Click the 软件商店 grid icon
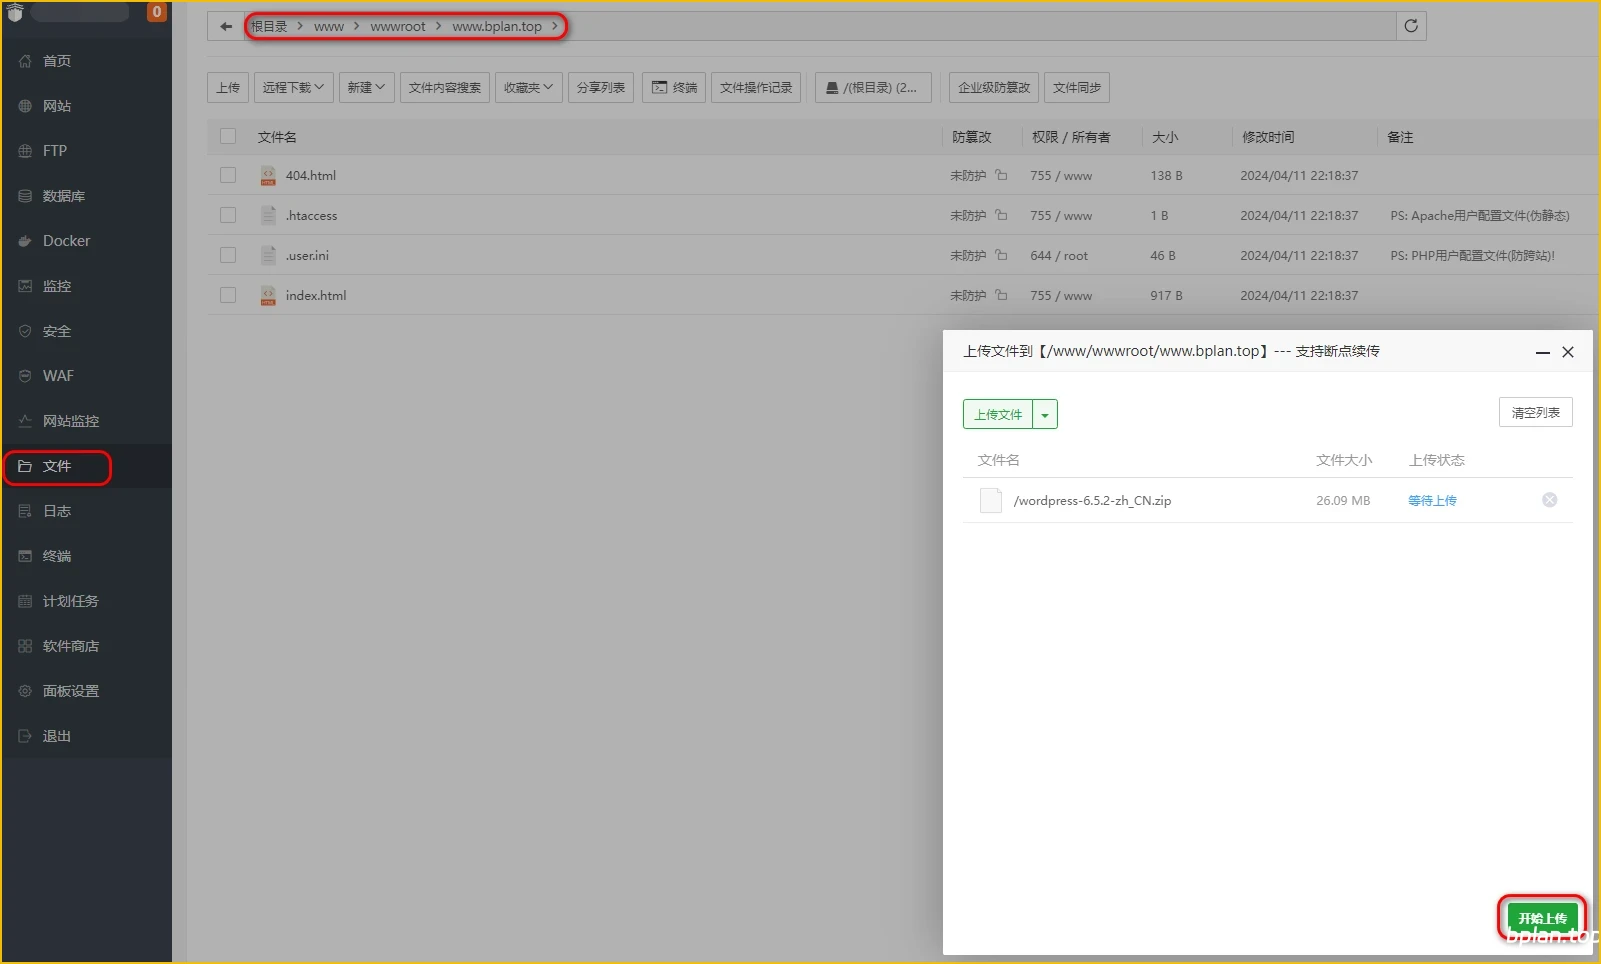 [25, 646]
